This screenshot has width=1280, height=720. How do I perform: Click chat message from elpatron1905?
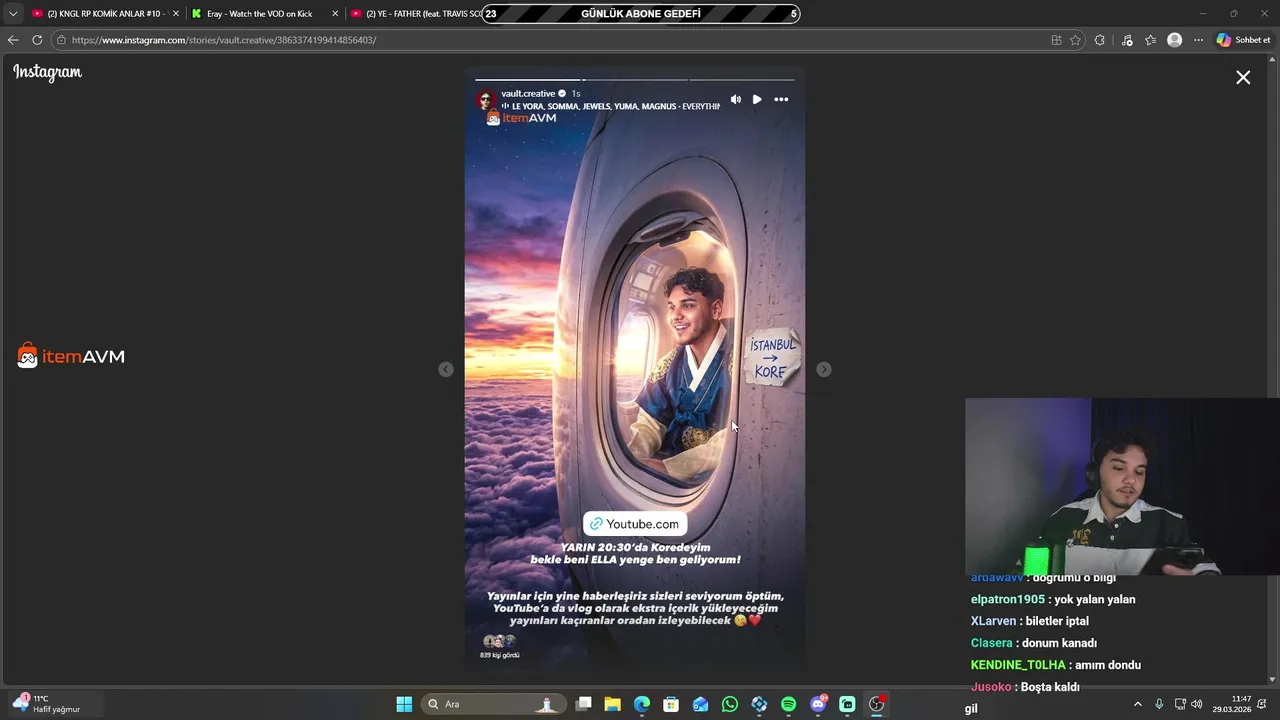pos(1053,599)
